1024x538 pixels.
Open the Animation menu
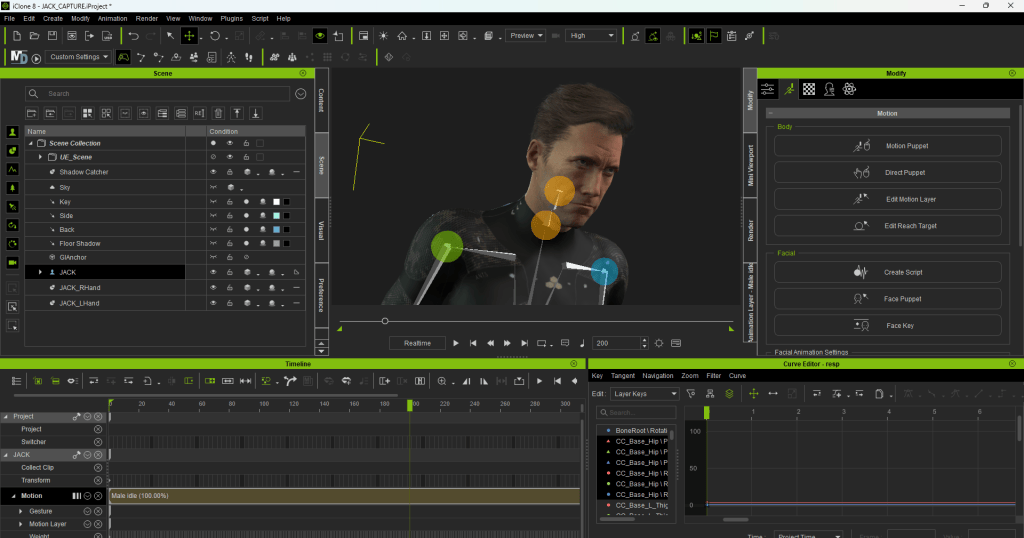coord(112,18)
